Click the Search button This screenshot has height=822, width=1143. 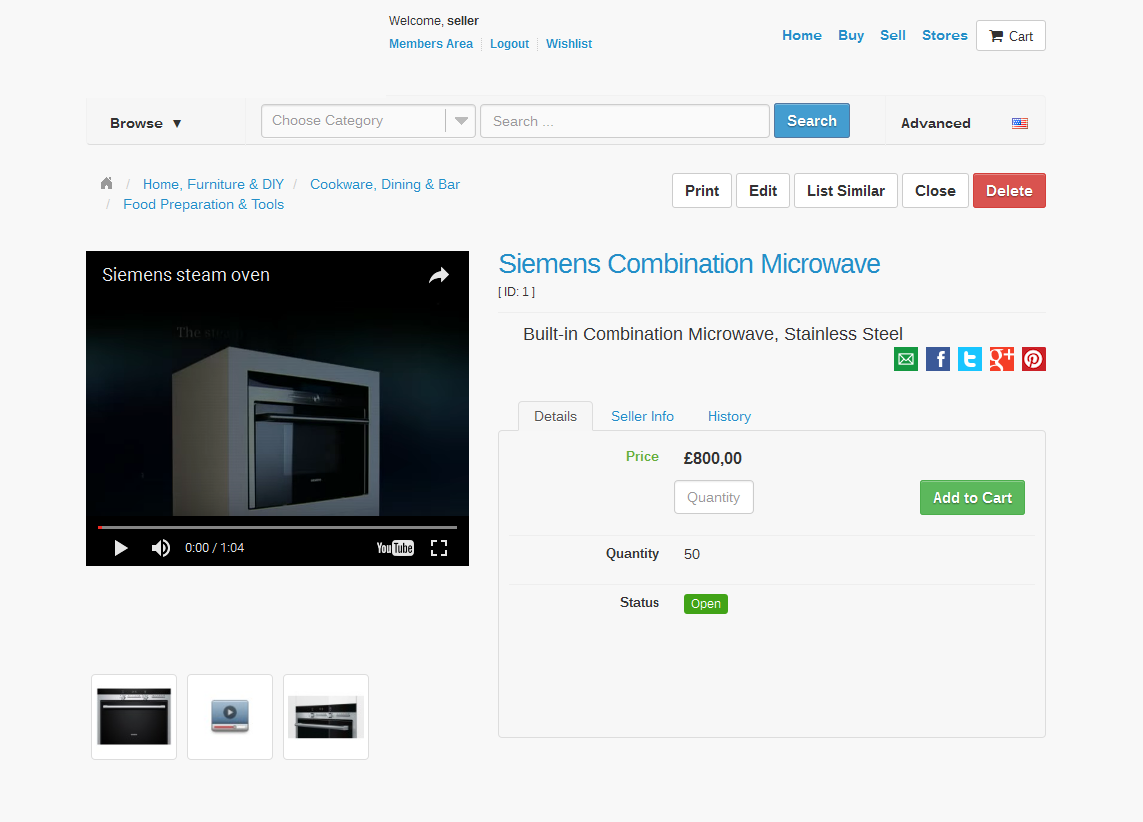coord(812,121)
